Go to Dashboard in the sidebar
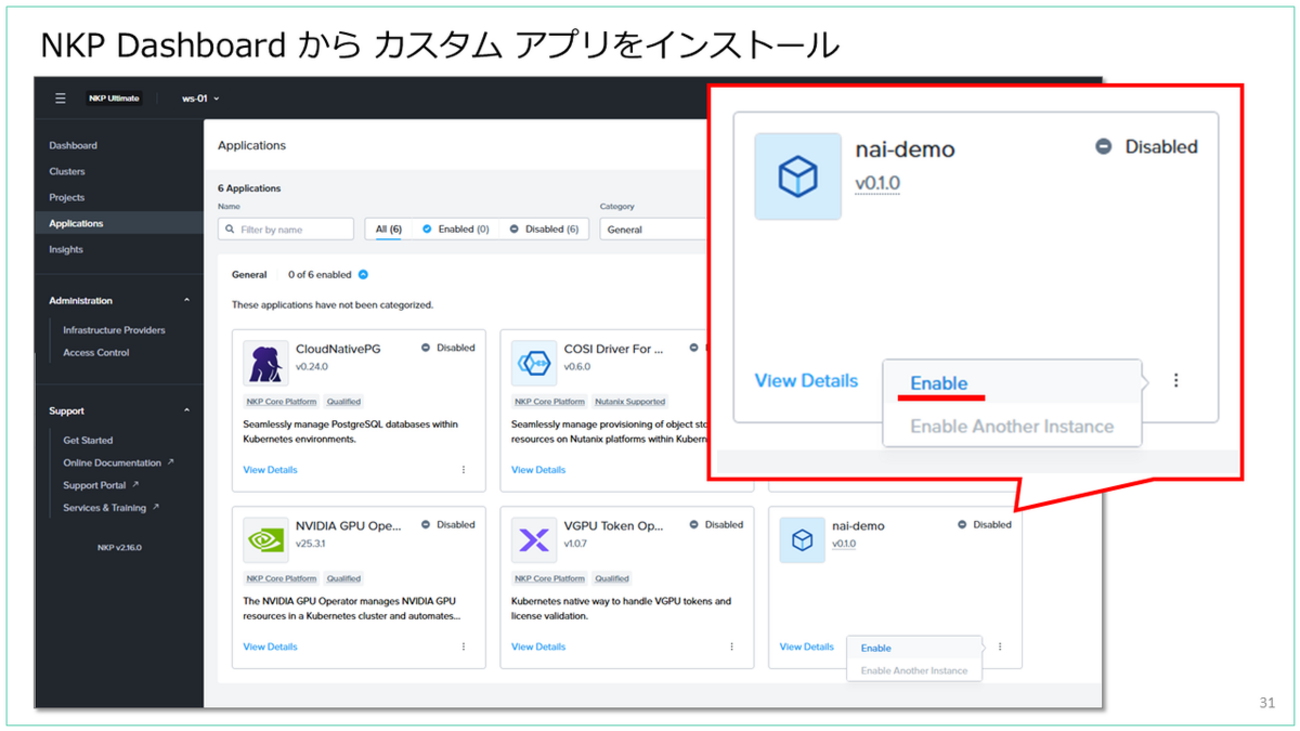 [73, 146]
